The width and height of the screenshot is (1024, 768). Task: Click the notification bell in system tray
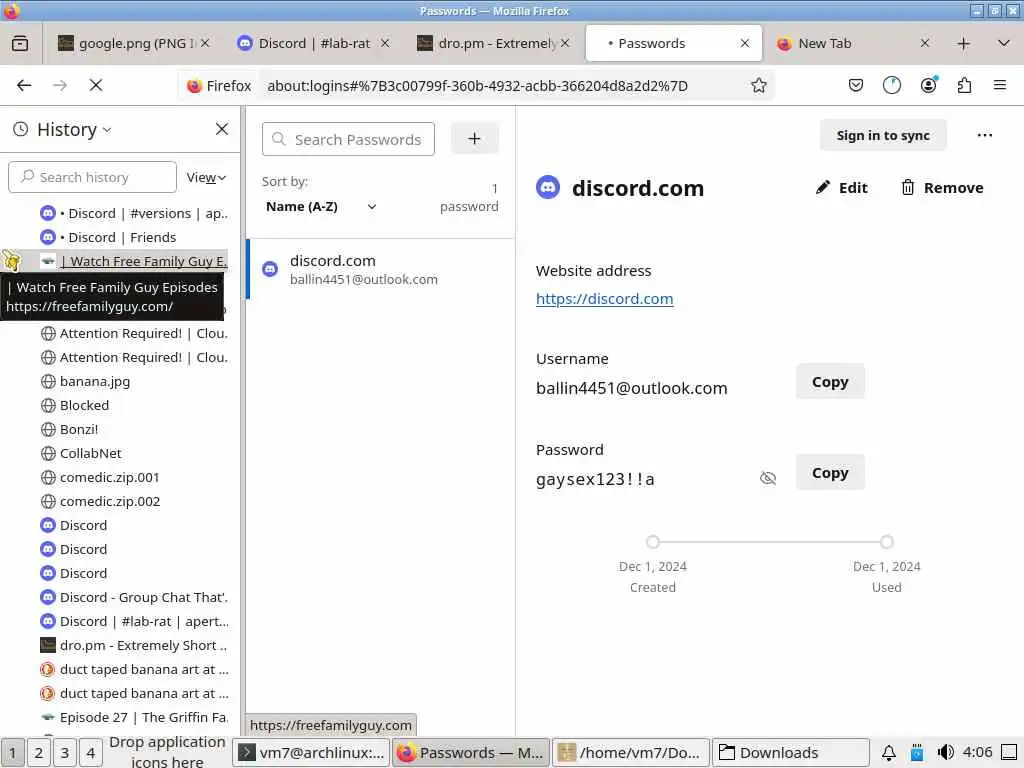coord(889,753)
